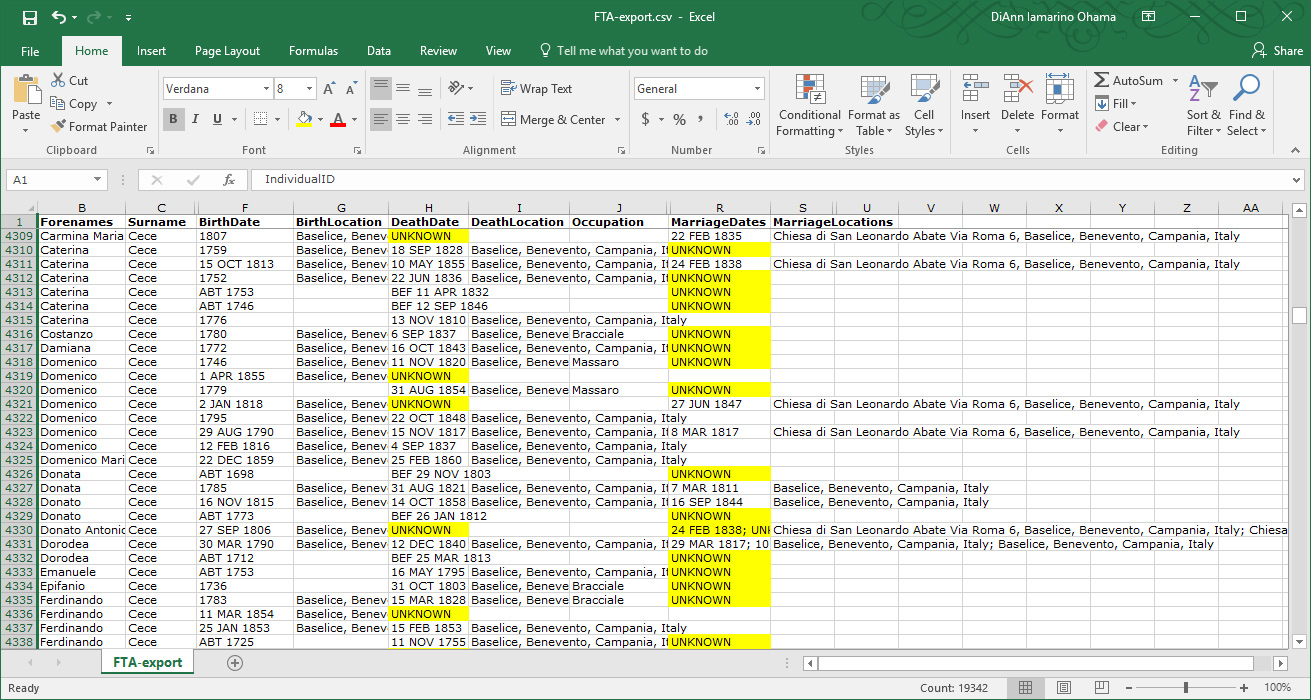Switch to the Formulas ribbon tab

313,50
